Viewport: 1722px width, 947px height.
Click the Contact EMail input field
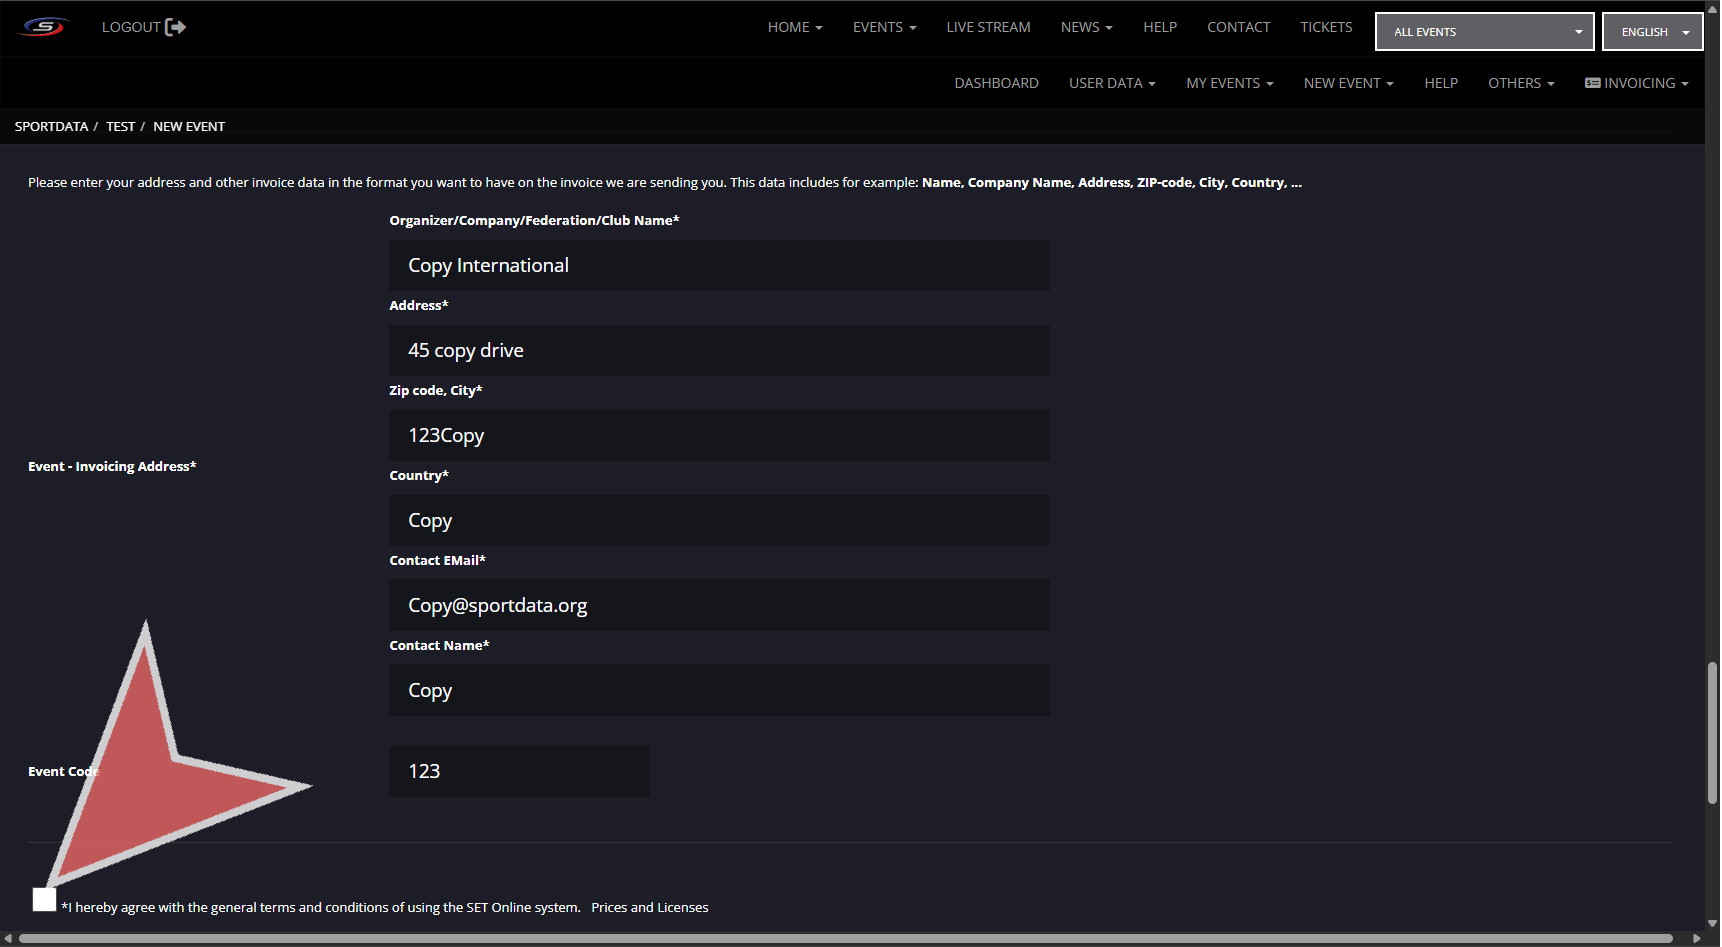pyautogui.click(x=719, y=606)
